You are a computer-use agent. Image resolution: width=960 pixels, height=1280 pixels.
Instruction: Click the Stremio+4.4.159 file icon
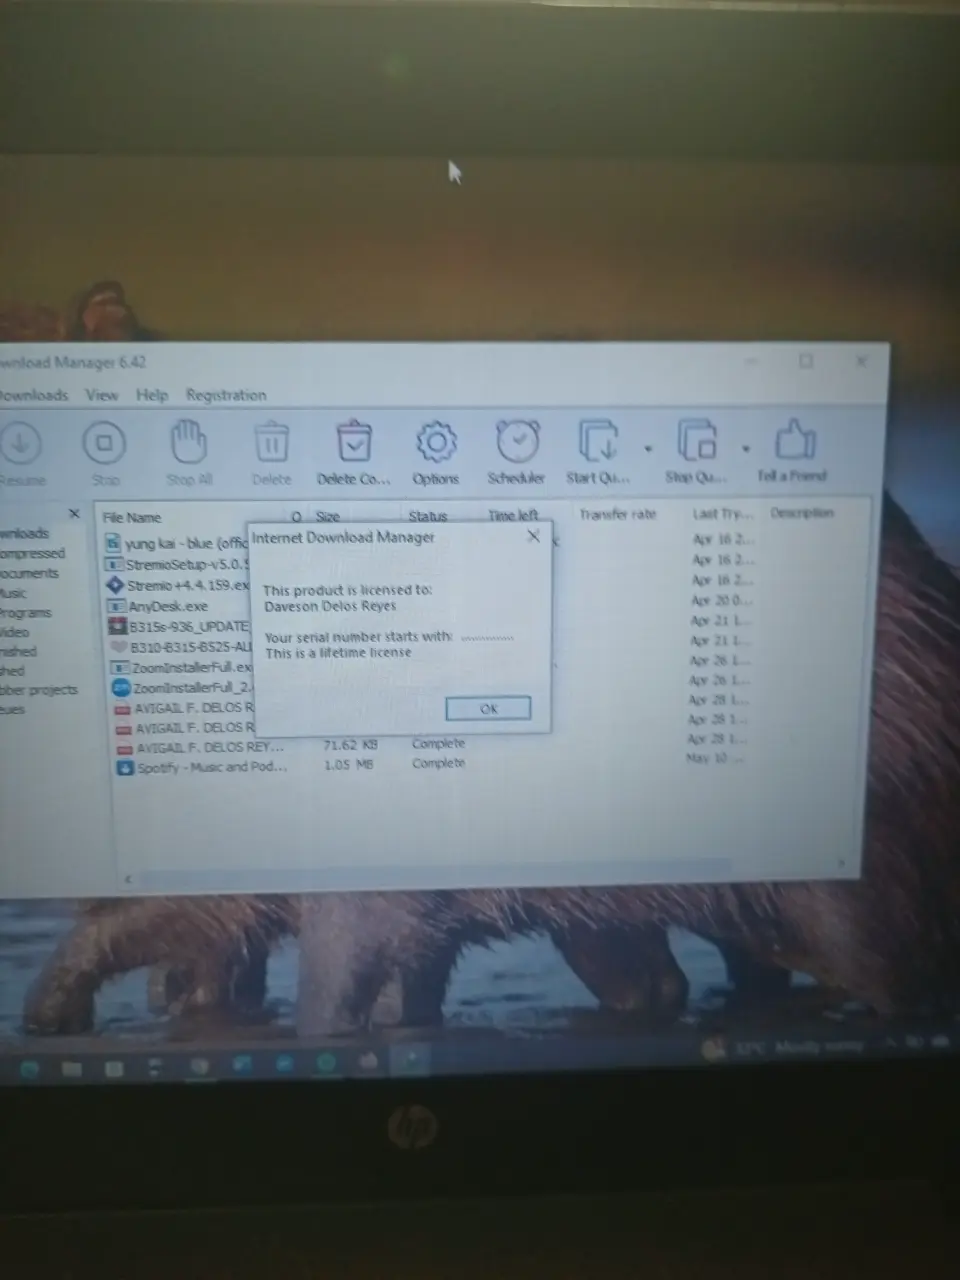pos(115,585)
